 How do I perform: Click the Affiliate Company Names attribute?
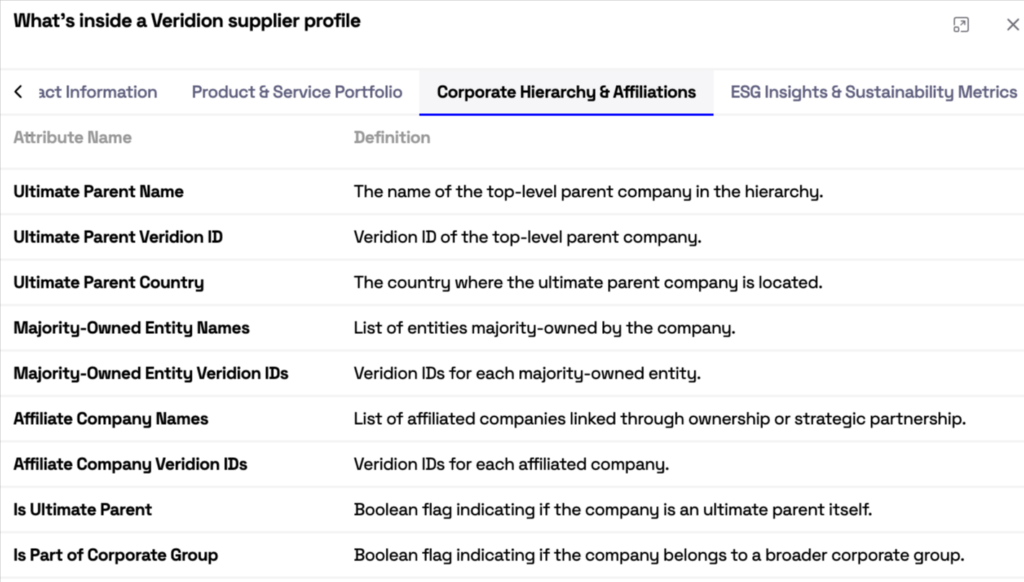click(110, 419)
